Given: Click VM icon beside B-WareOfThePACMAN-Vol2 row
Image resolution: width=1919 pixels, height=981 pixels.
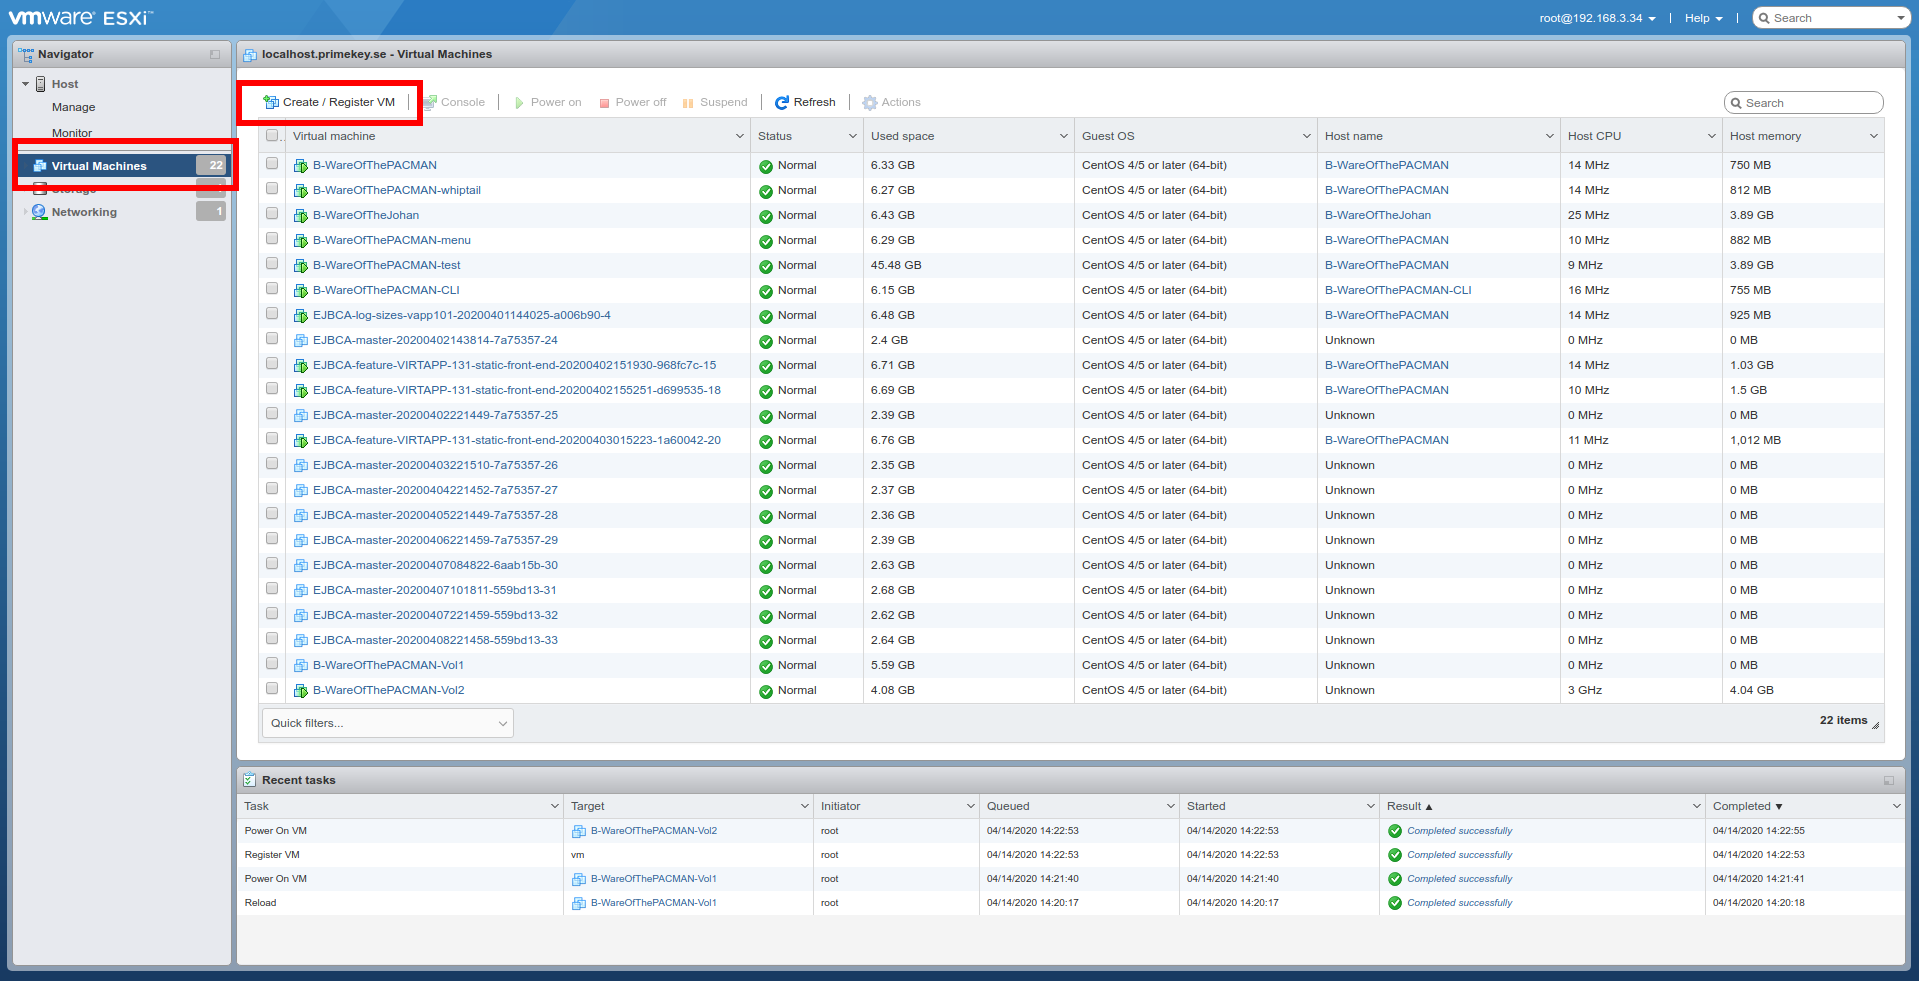Looking at the screenshot, I should coord(300,691).
